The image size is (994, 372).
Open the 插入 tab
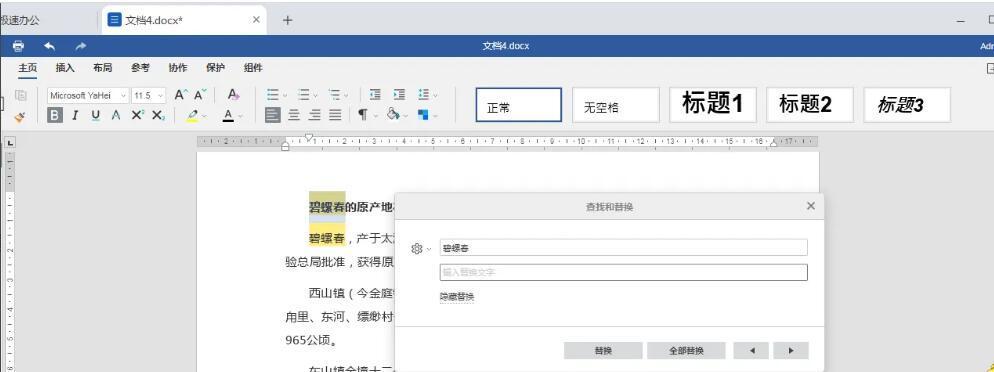pos(65,68)
